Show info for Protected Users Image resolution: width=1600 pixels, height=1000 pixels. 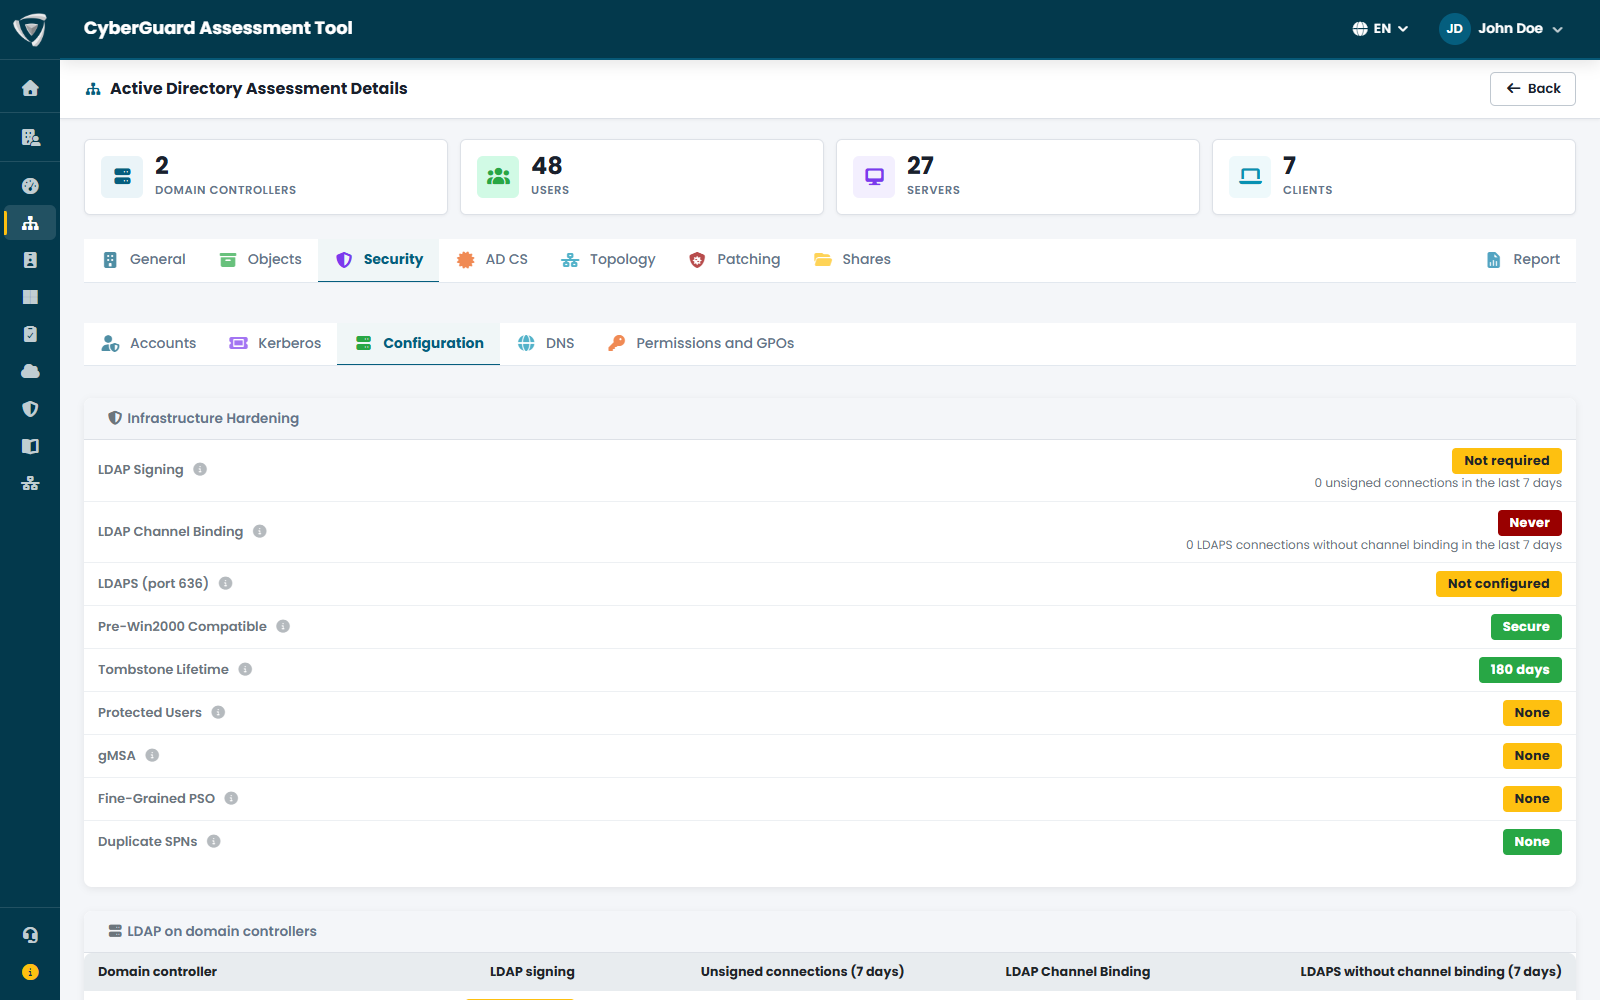(218, 712)
